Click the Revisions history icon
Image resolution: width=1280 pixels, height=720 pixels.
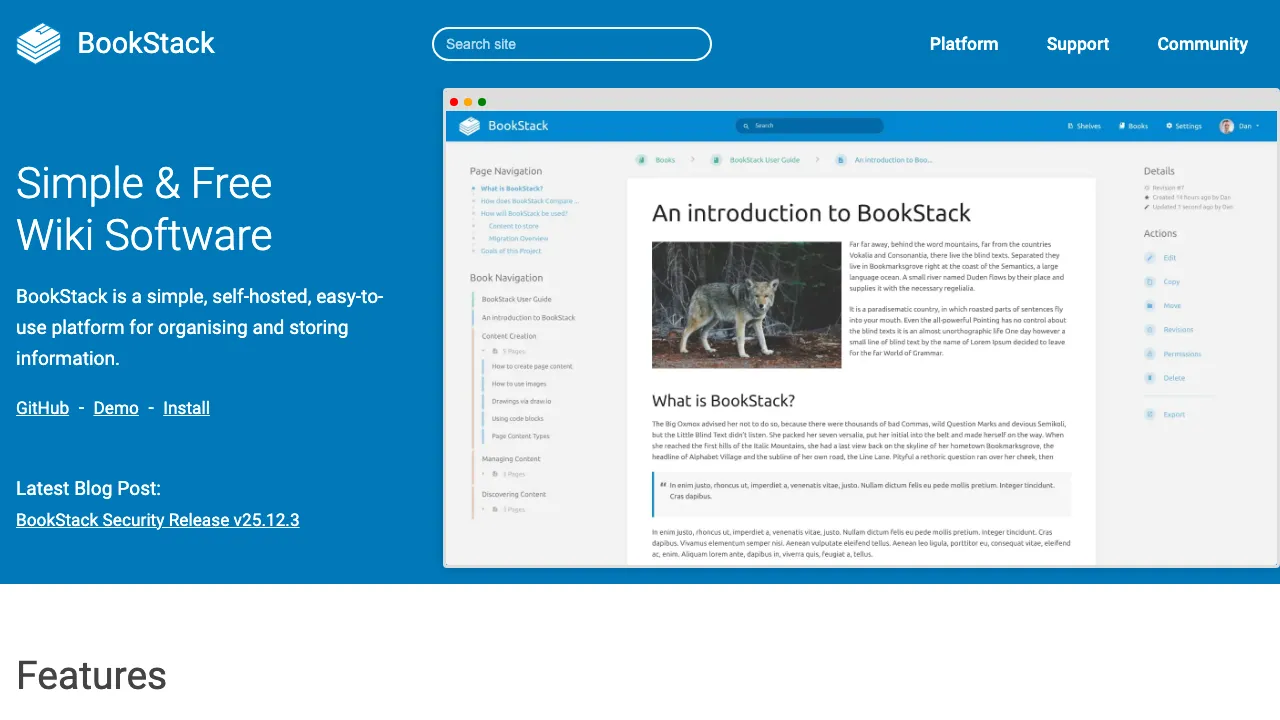pos(1150,330)
